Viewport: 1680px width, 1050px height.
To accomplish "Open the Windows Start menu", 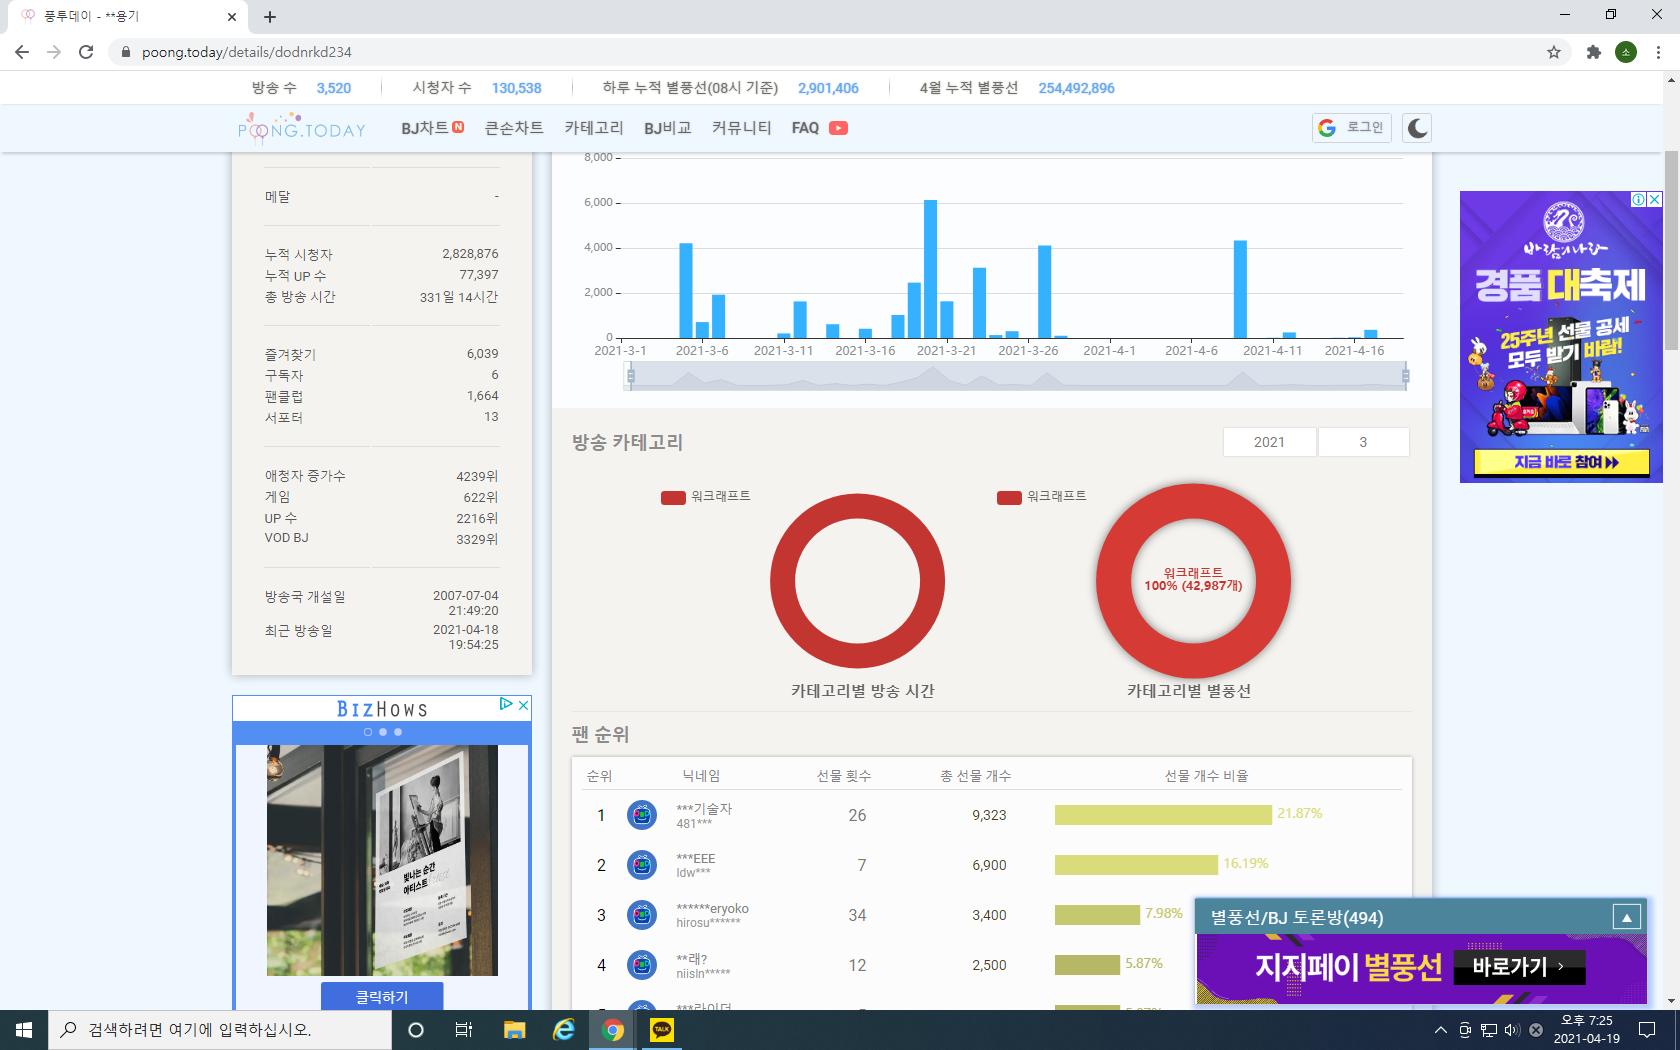I will pyautogui.click(x=24, y=1030).
